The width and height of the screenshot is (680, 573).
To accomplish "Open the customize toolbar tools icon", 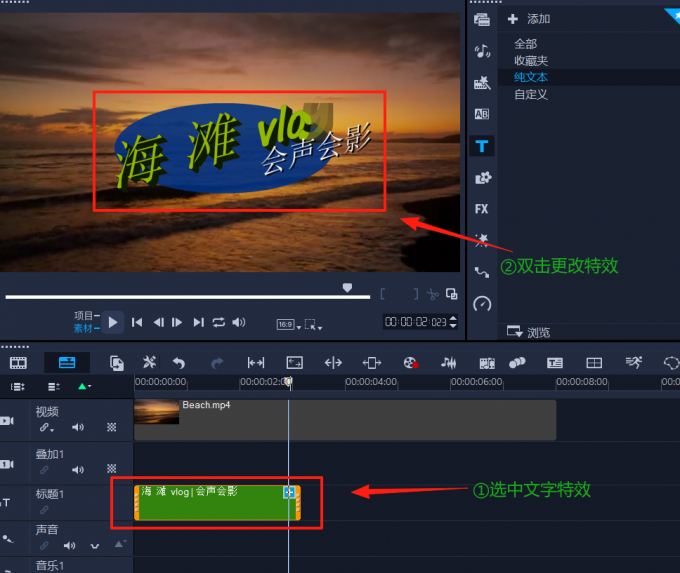I will click(x=150, y=362).
